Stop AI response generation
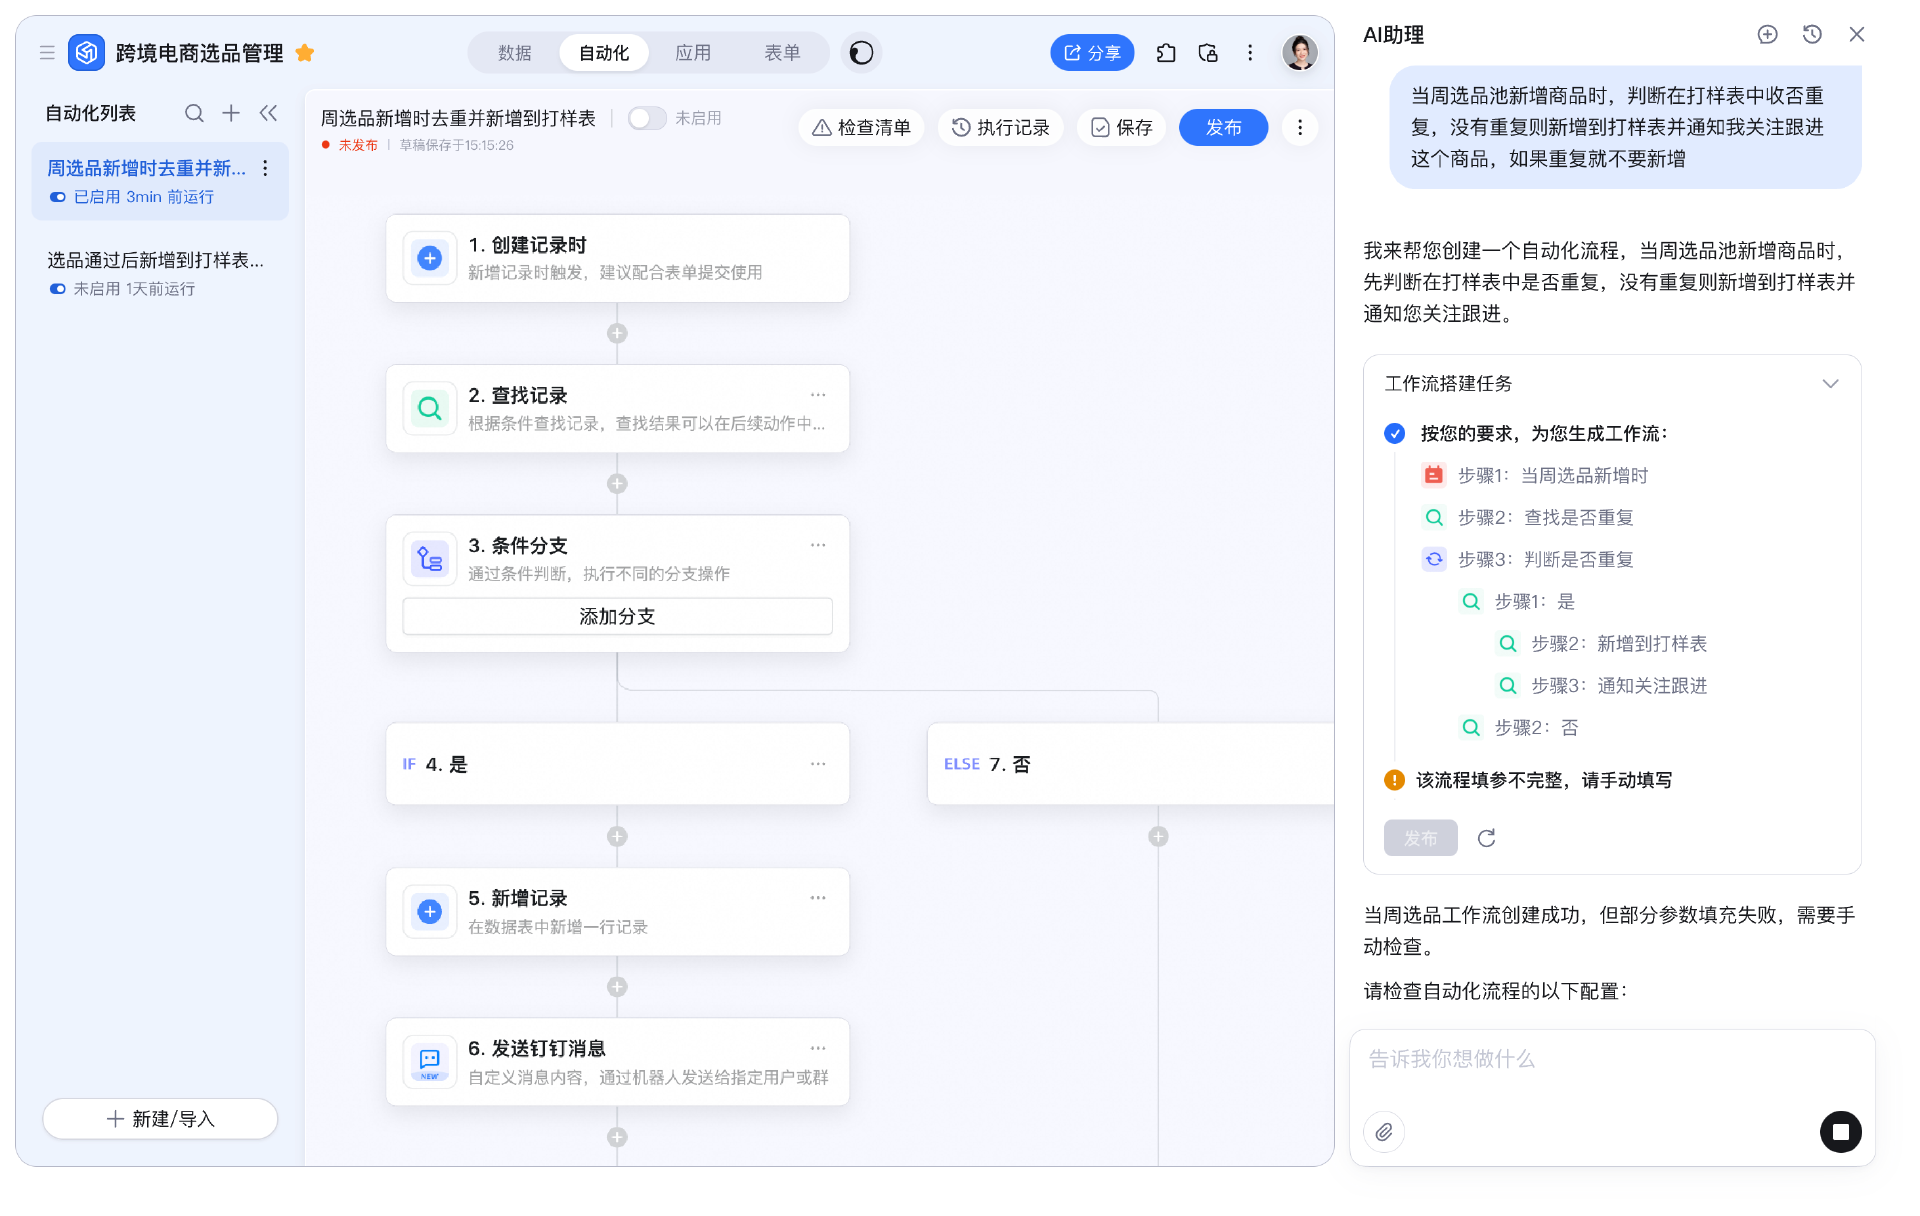This screenshot has width=1920, height=1216. (x=1840, y=1132)
